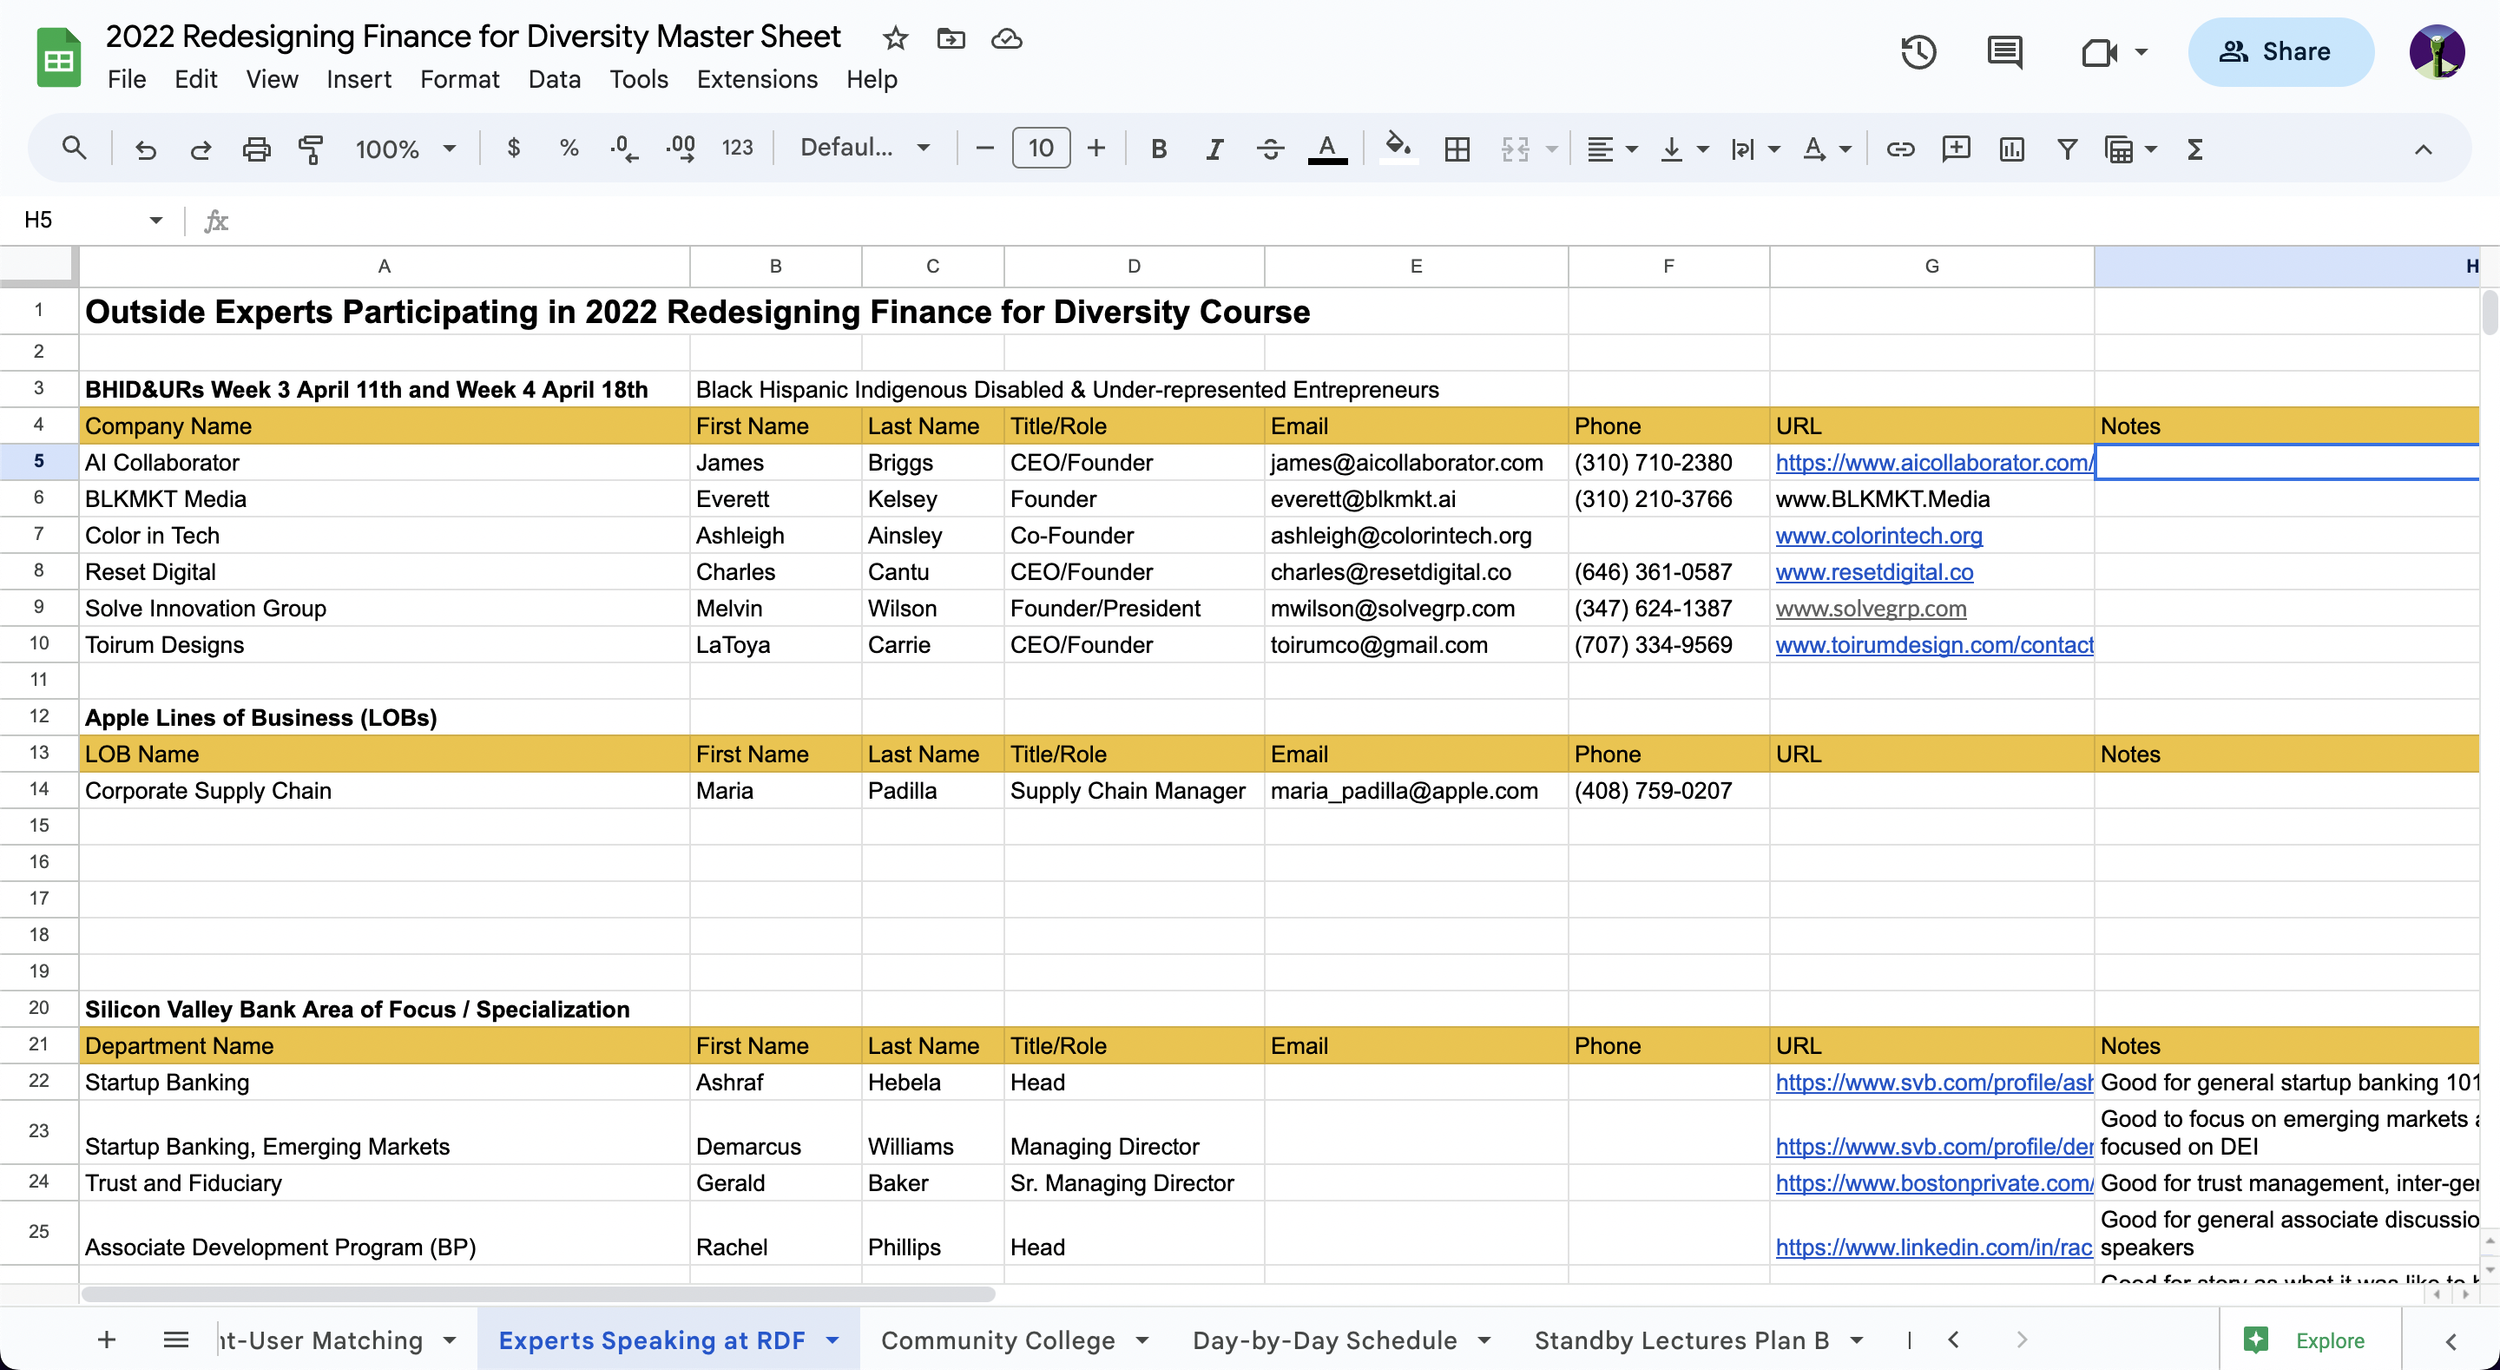Increase decimal places icon
This screenshot has width=2500, height=1370.
[x=681, y=149]
